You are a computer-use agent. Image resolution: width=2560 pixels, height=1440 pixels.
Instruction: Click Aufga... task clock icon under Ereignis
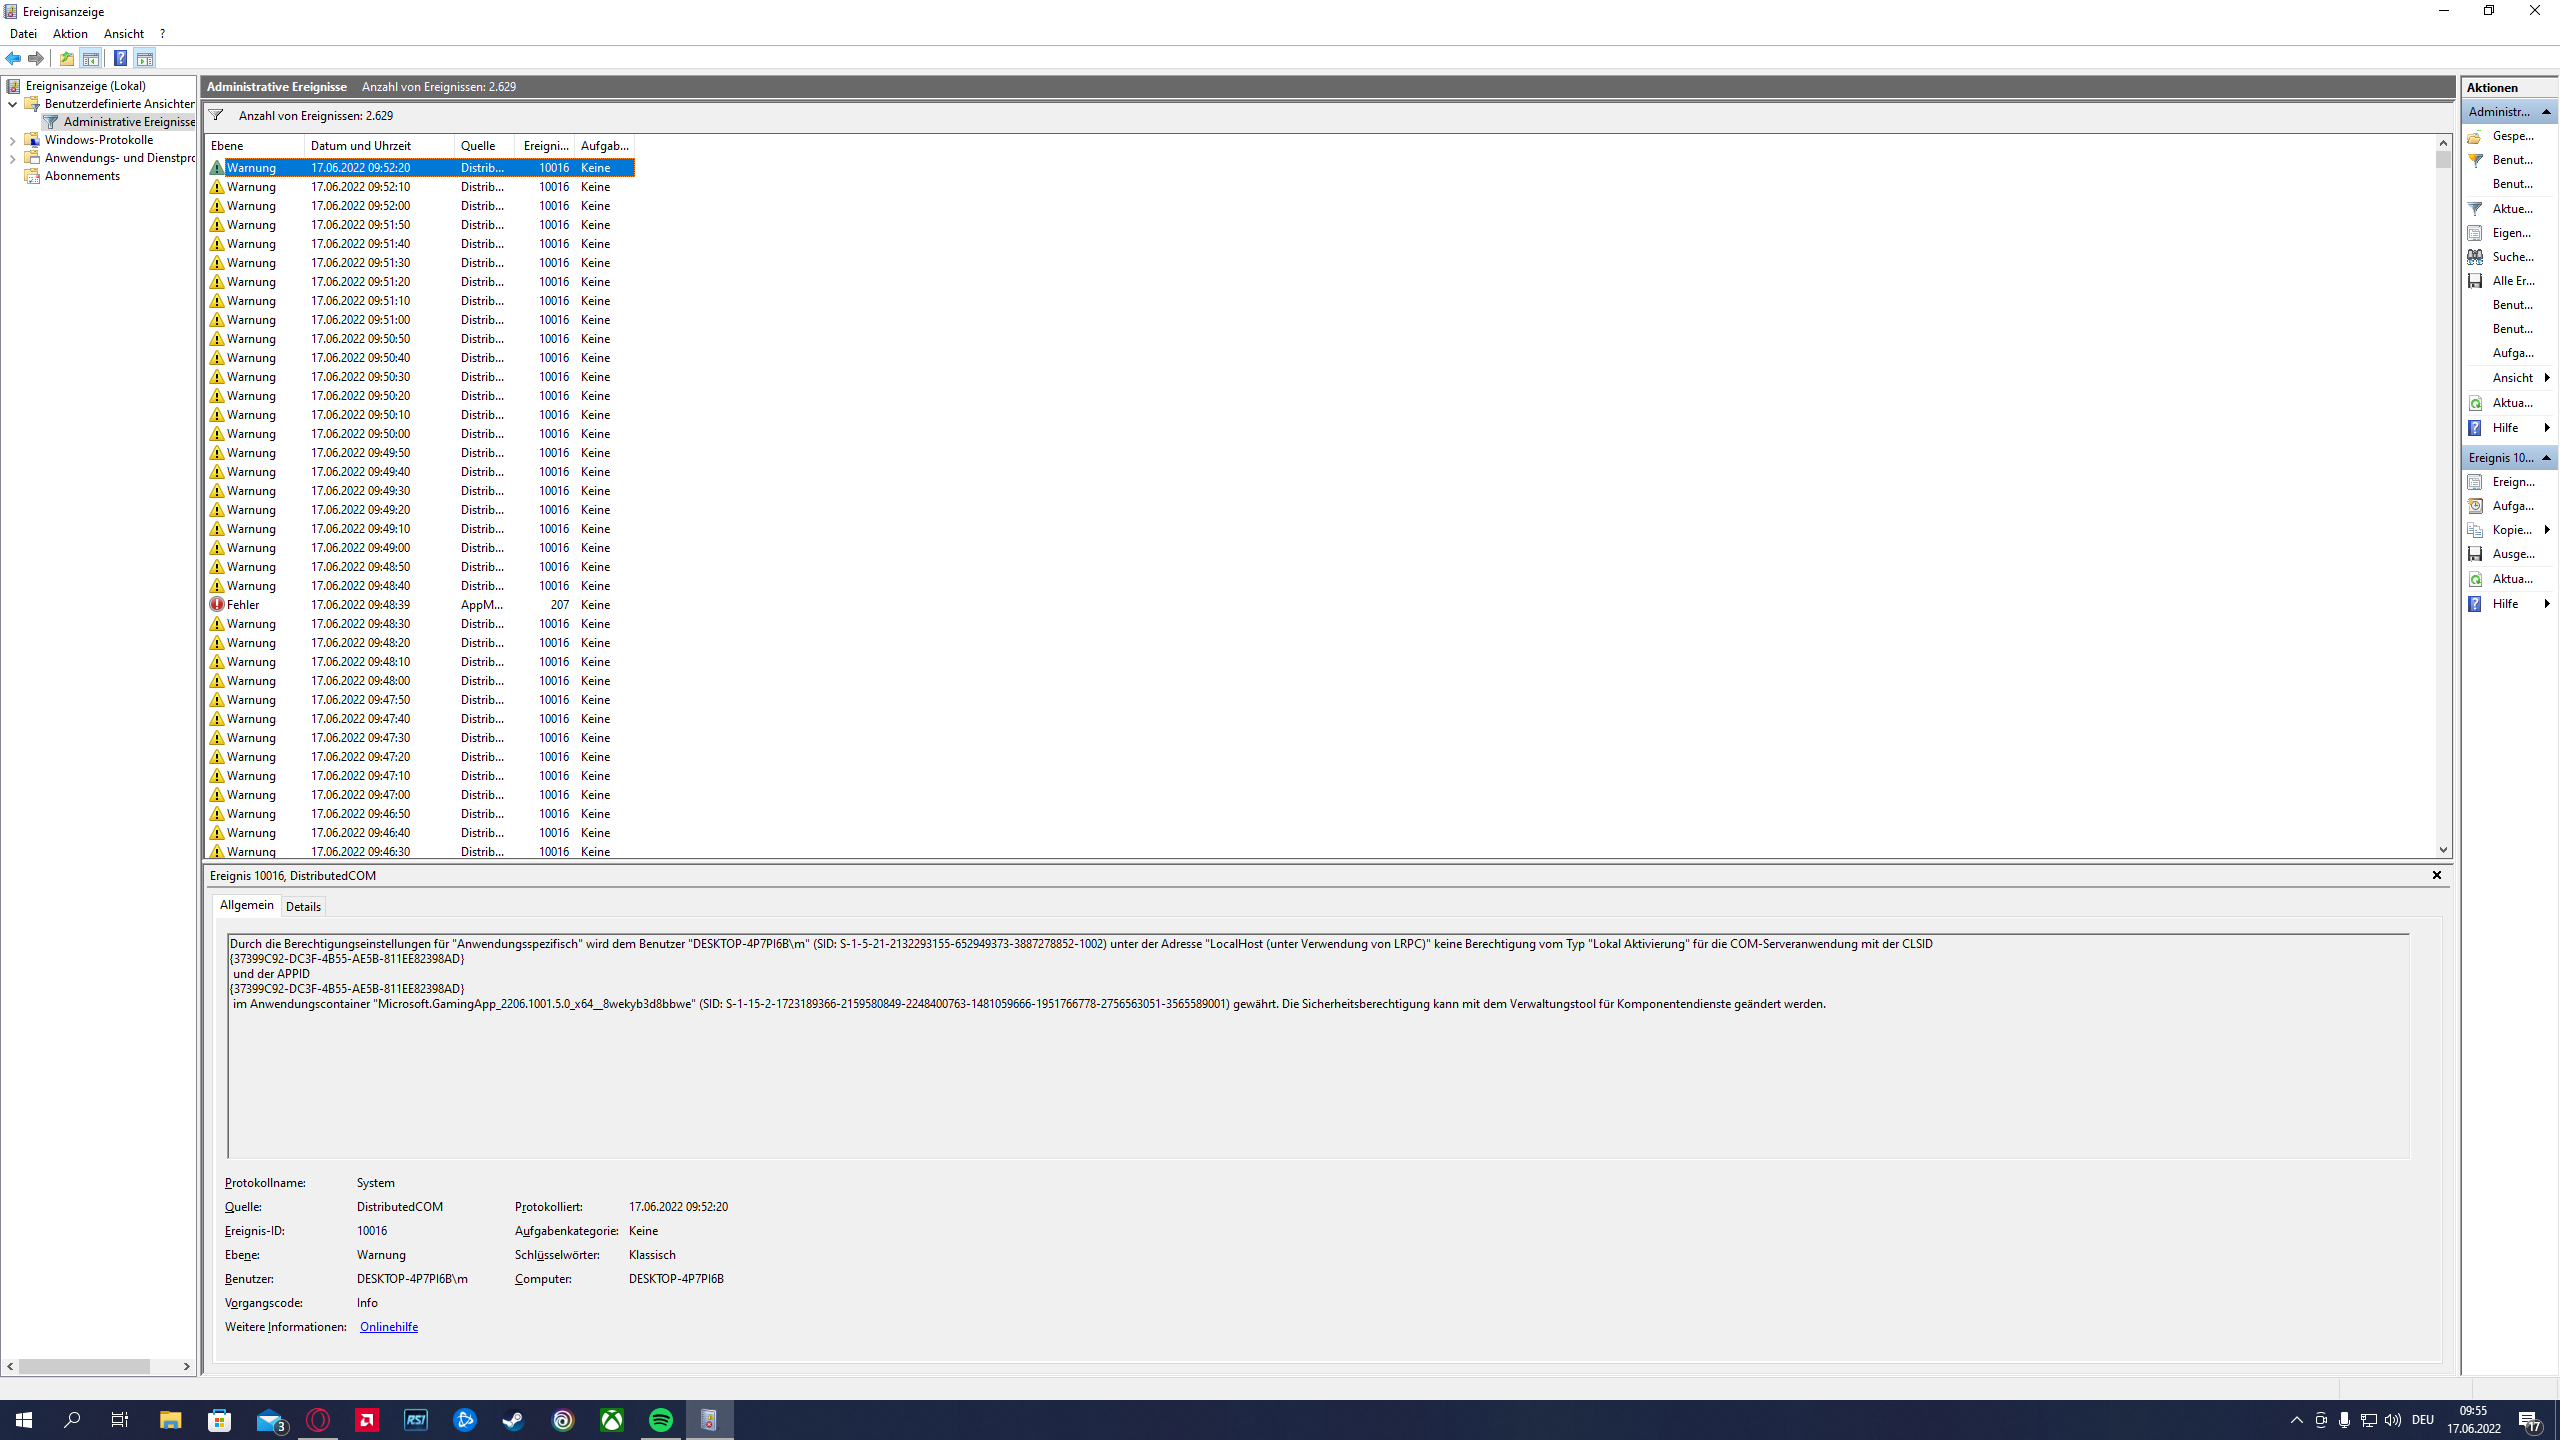pos(2475,506)
